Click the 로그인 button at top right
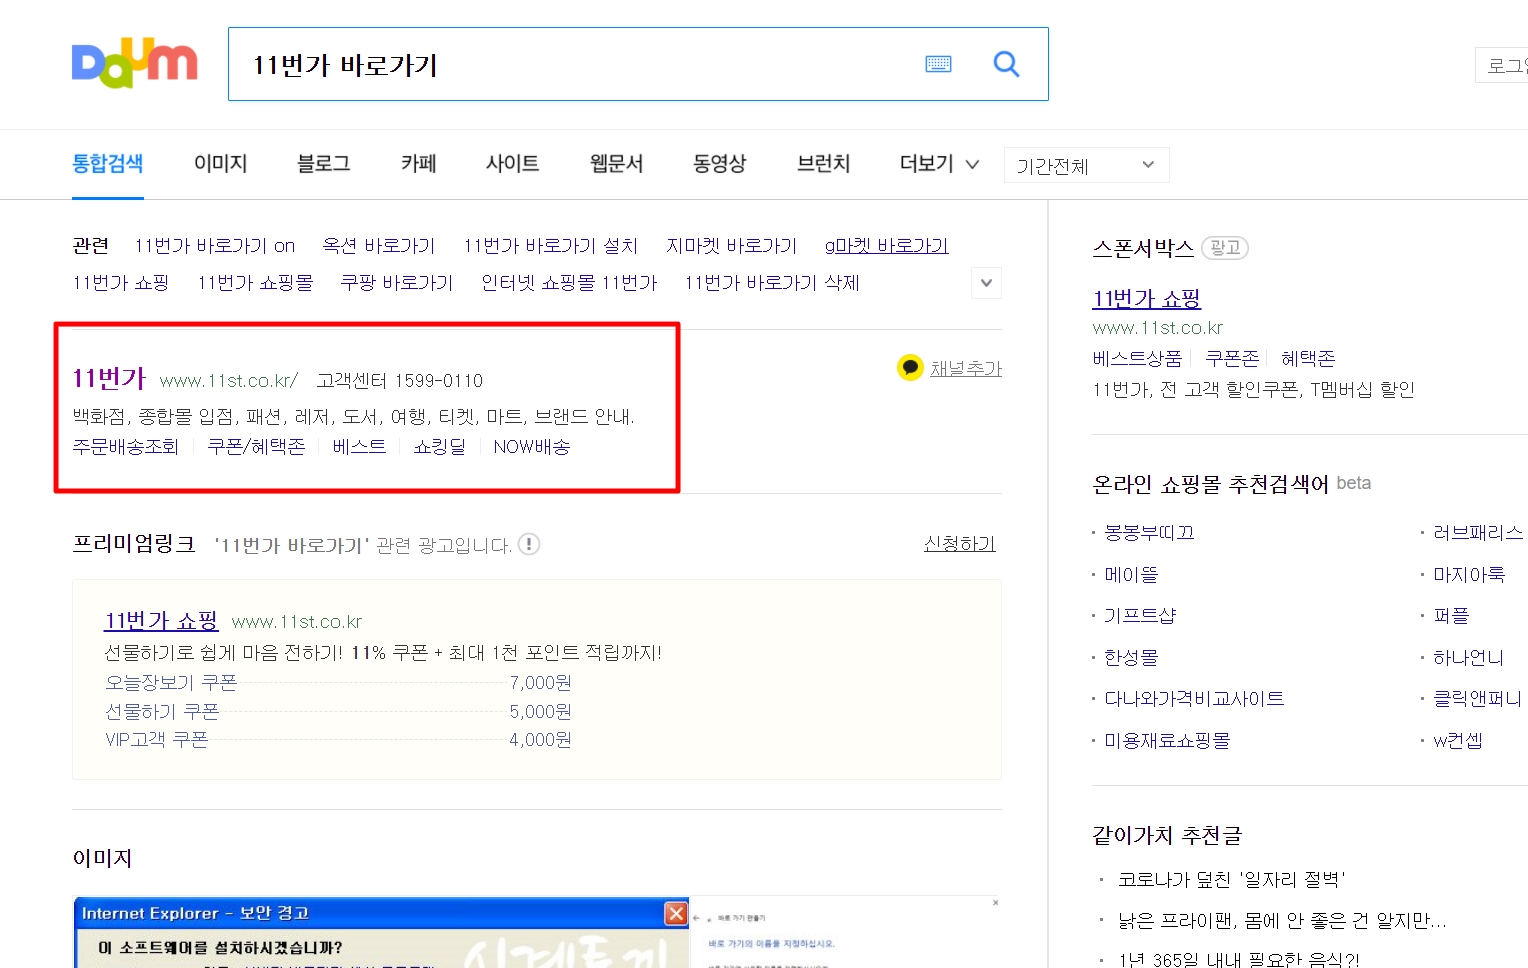Screen dimensions: 1528x968 (x=1503, y=65)
